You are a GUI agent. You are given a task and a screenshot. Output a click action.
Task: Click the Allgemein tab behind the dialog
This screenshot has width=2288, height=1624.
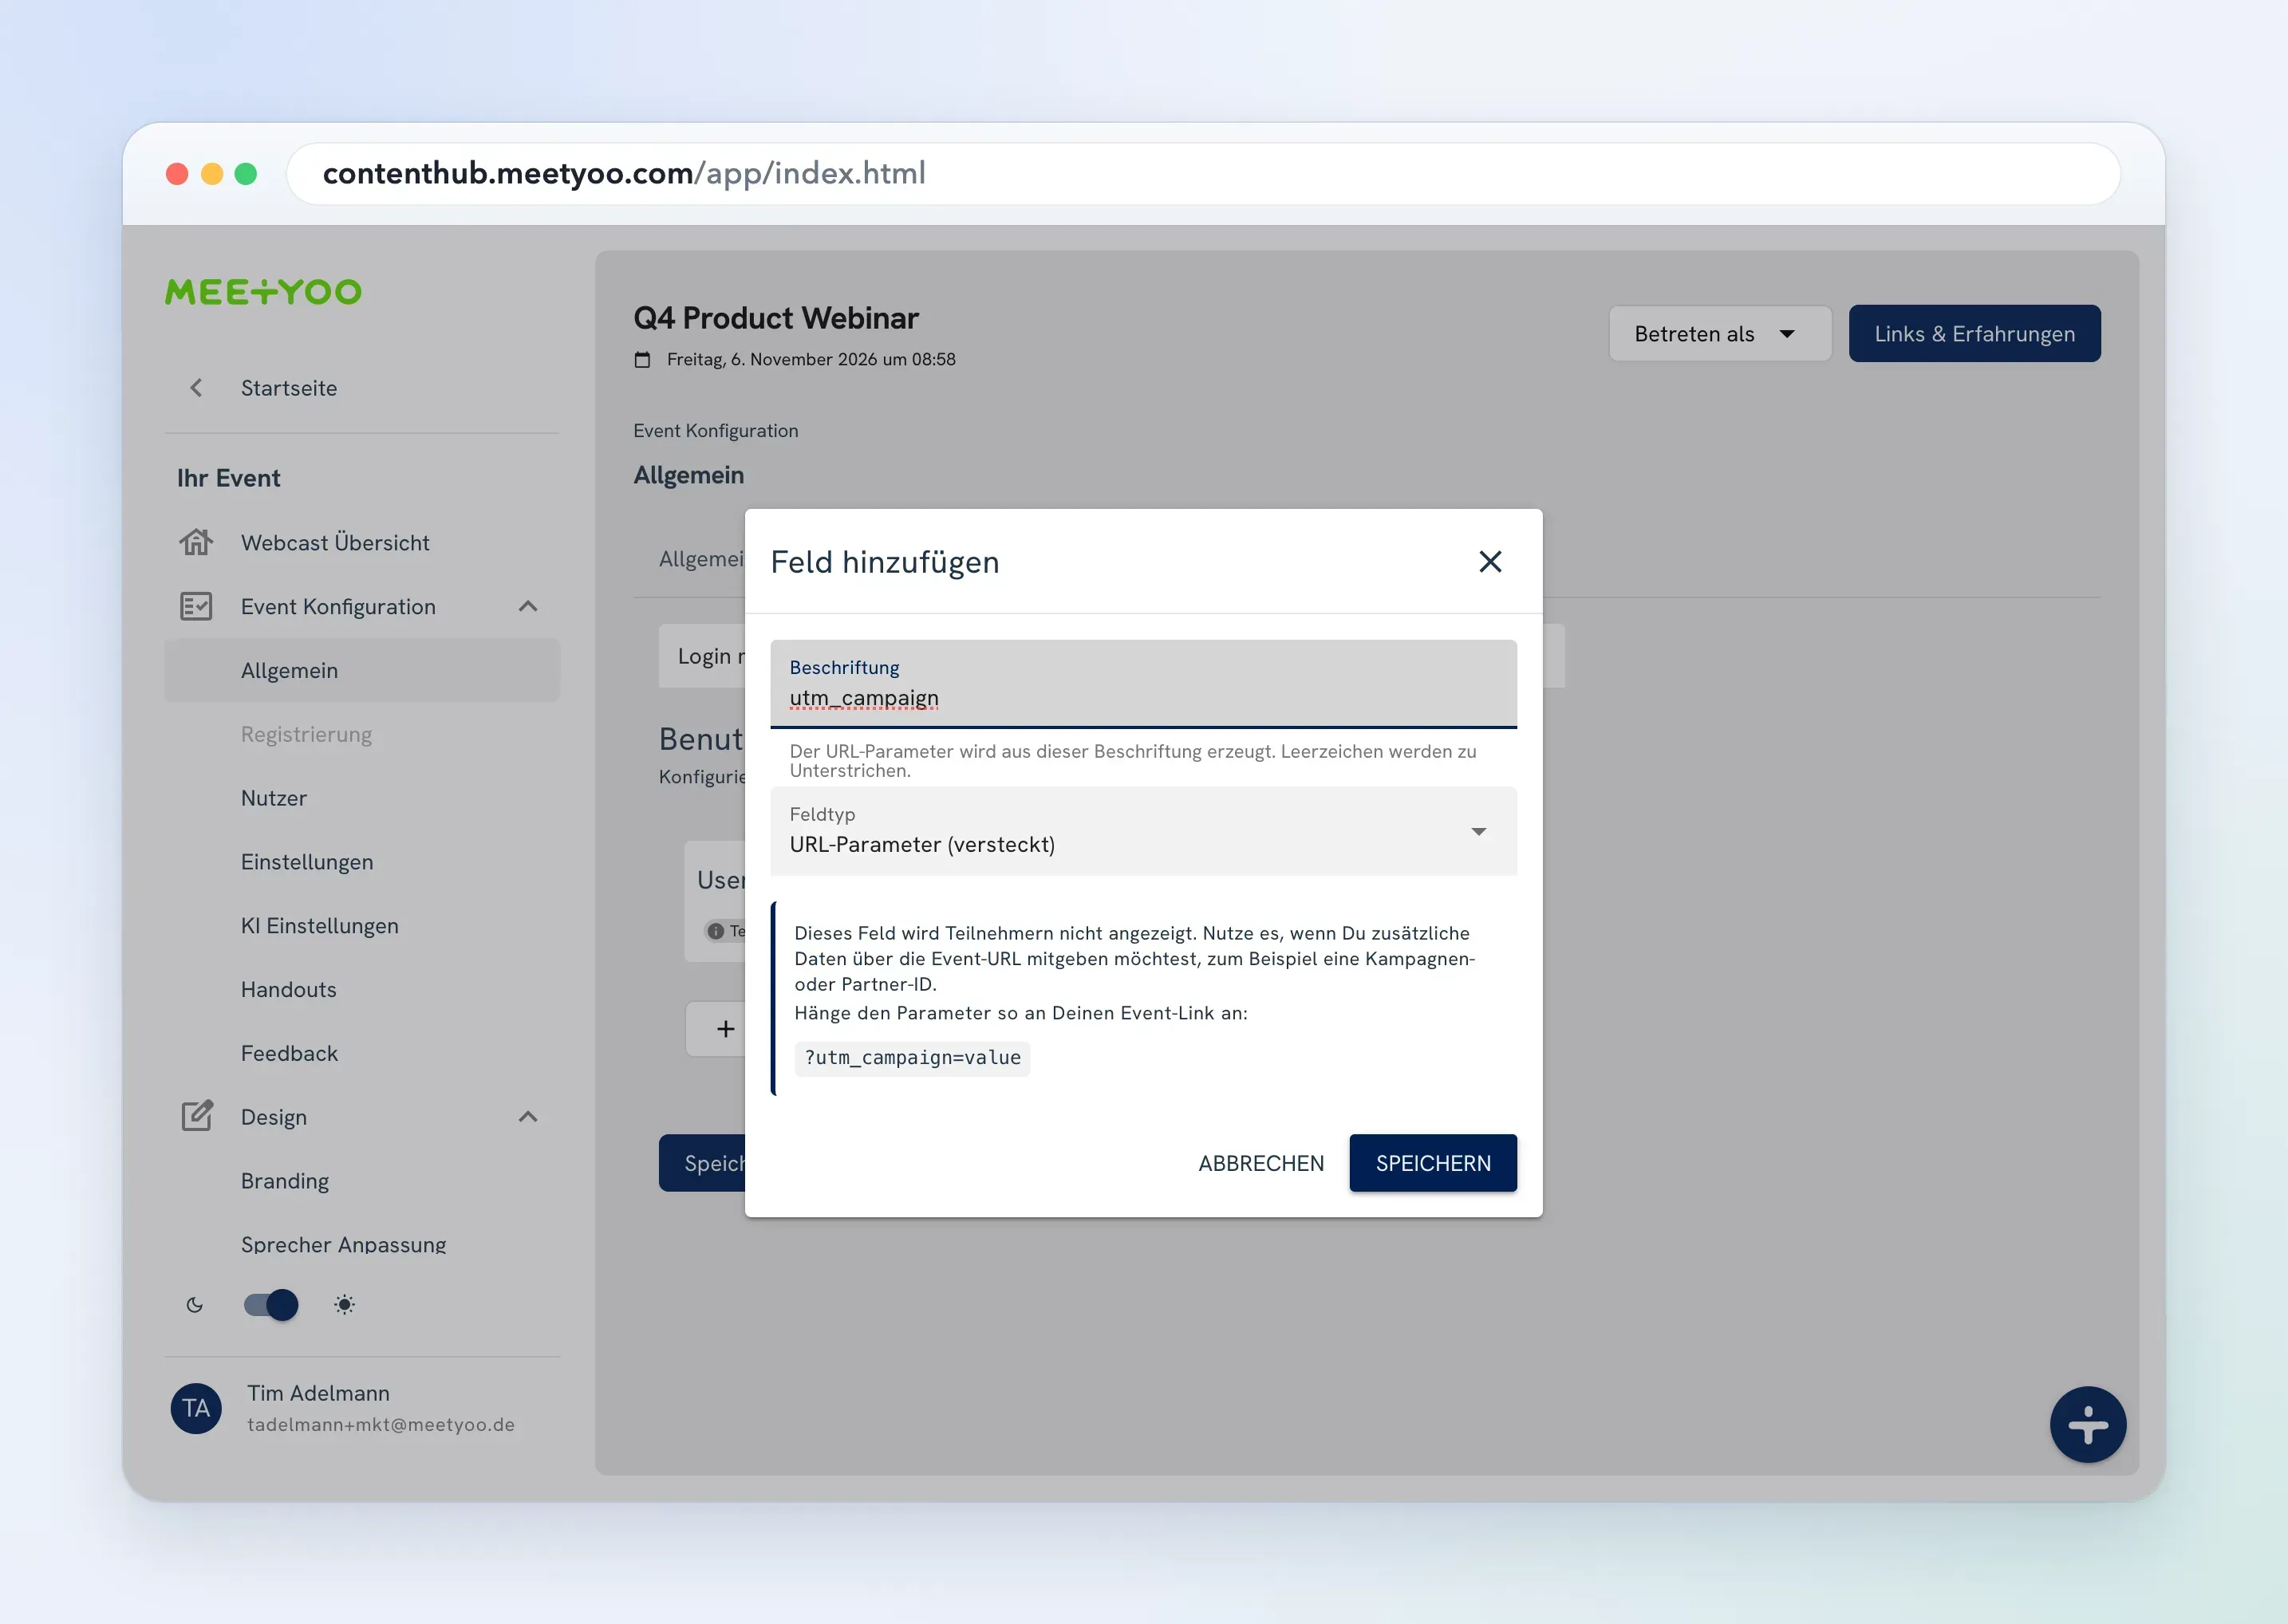(x=701, y=559)
